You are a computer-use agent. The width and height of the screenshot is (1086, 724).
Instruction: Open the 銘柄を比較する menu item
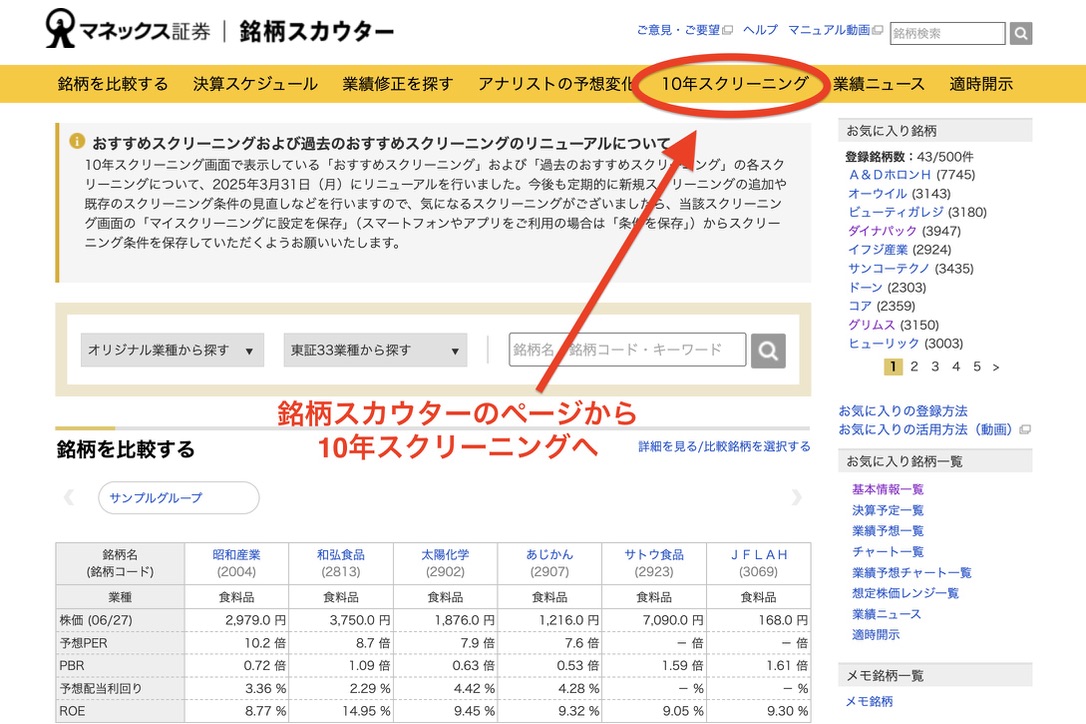point(113,84)
